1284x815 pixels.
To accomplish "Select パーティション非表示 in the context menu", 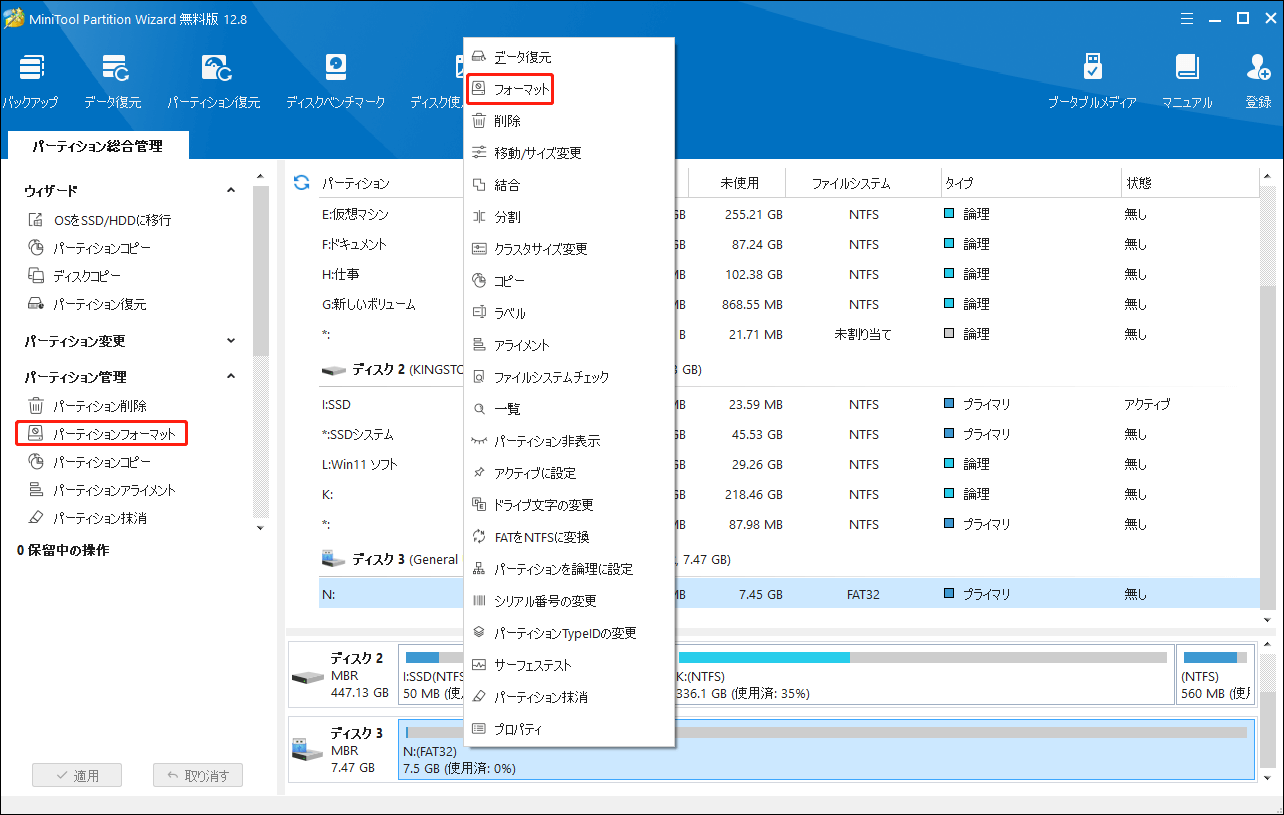I will coord(568,441).
